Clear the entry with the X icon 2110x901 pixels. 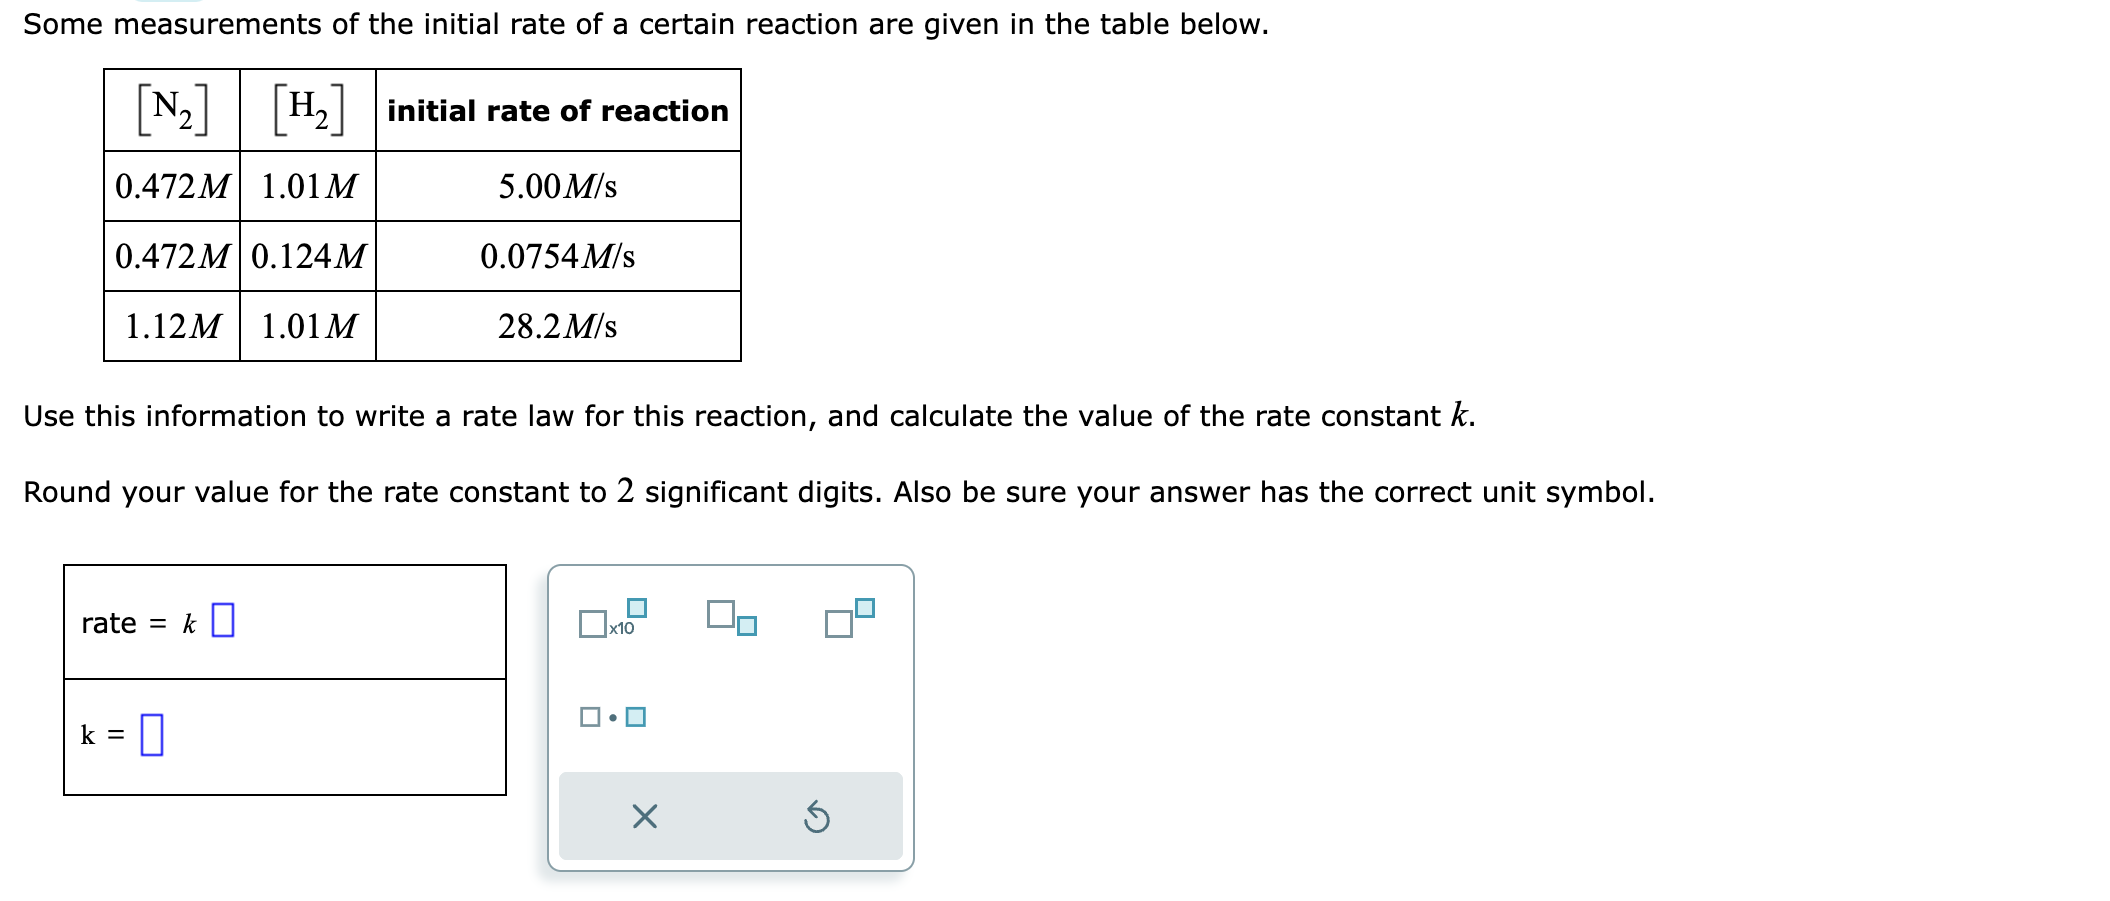[645, 817]
